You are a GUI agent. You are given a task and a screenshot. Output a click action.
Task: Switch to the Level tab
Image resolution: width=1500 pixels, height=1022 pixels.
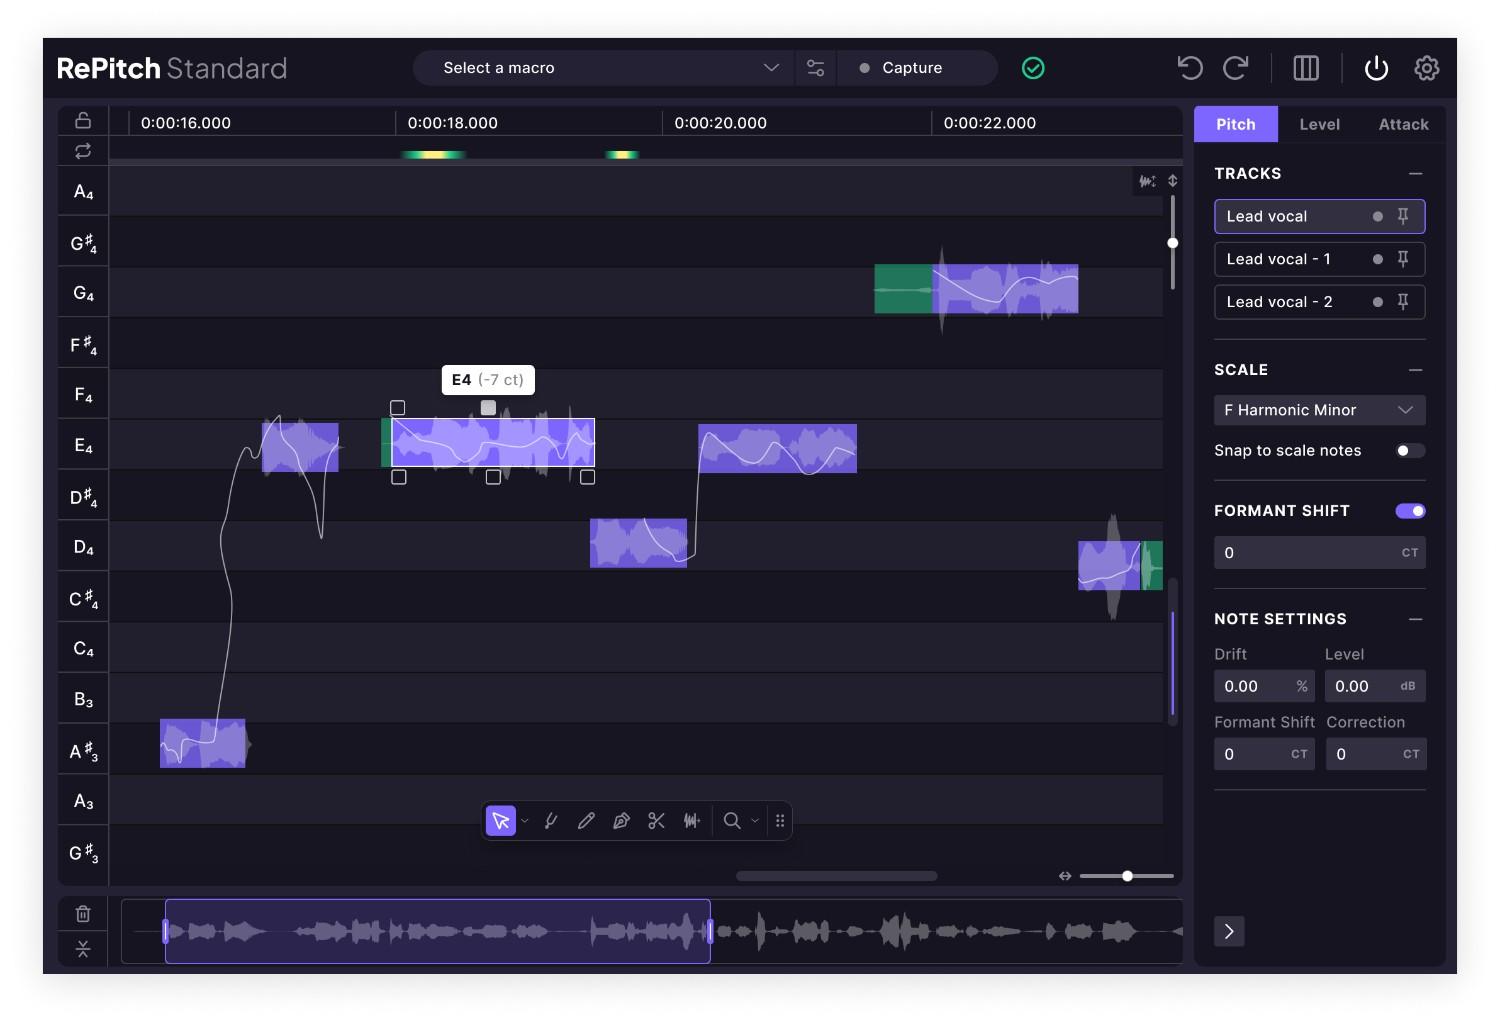click(x=1319, y=124)
